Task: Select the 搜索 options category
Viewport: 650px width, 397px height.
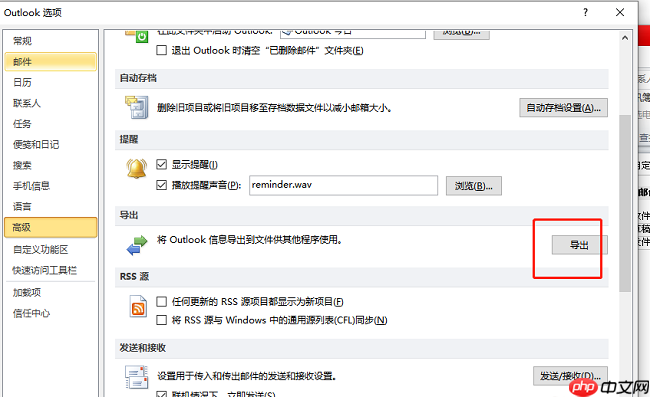Action: click(x=22, y=165)
